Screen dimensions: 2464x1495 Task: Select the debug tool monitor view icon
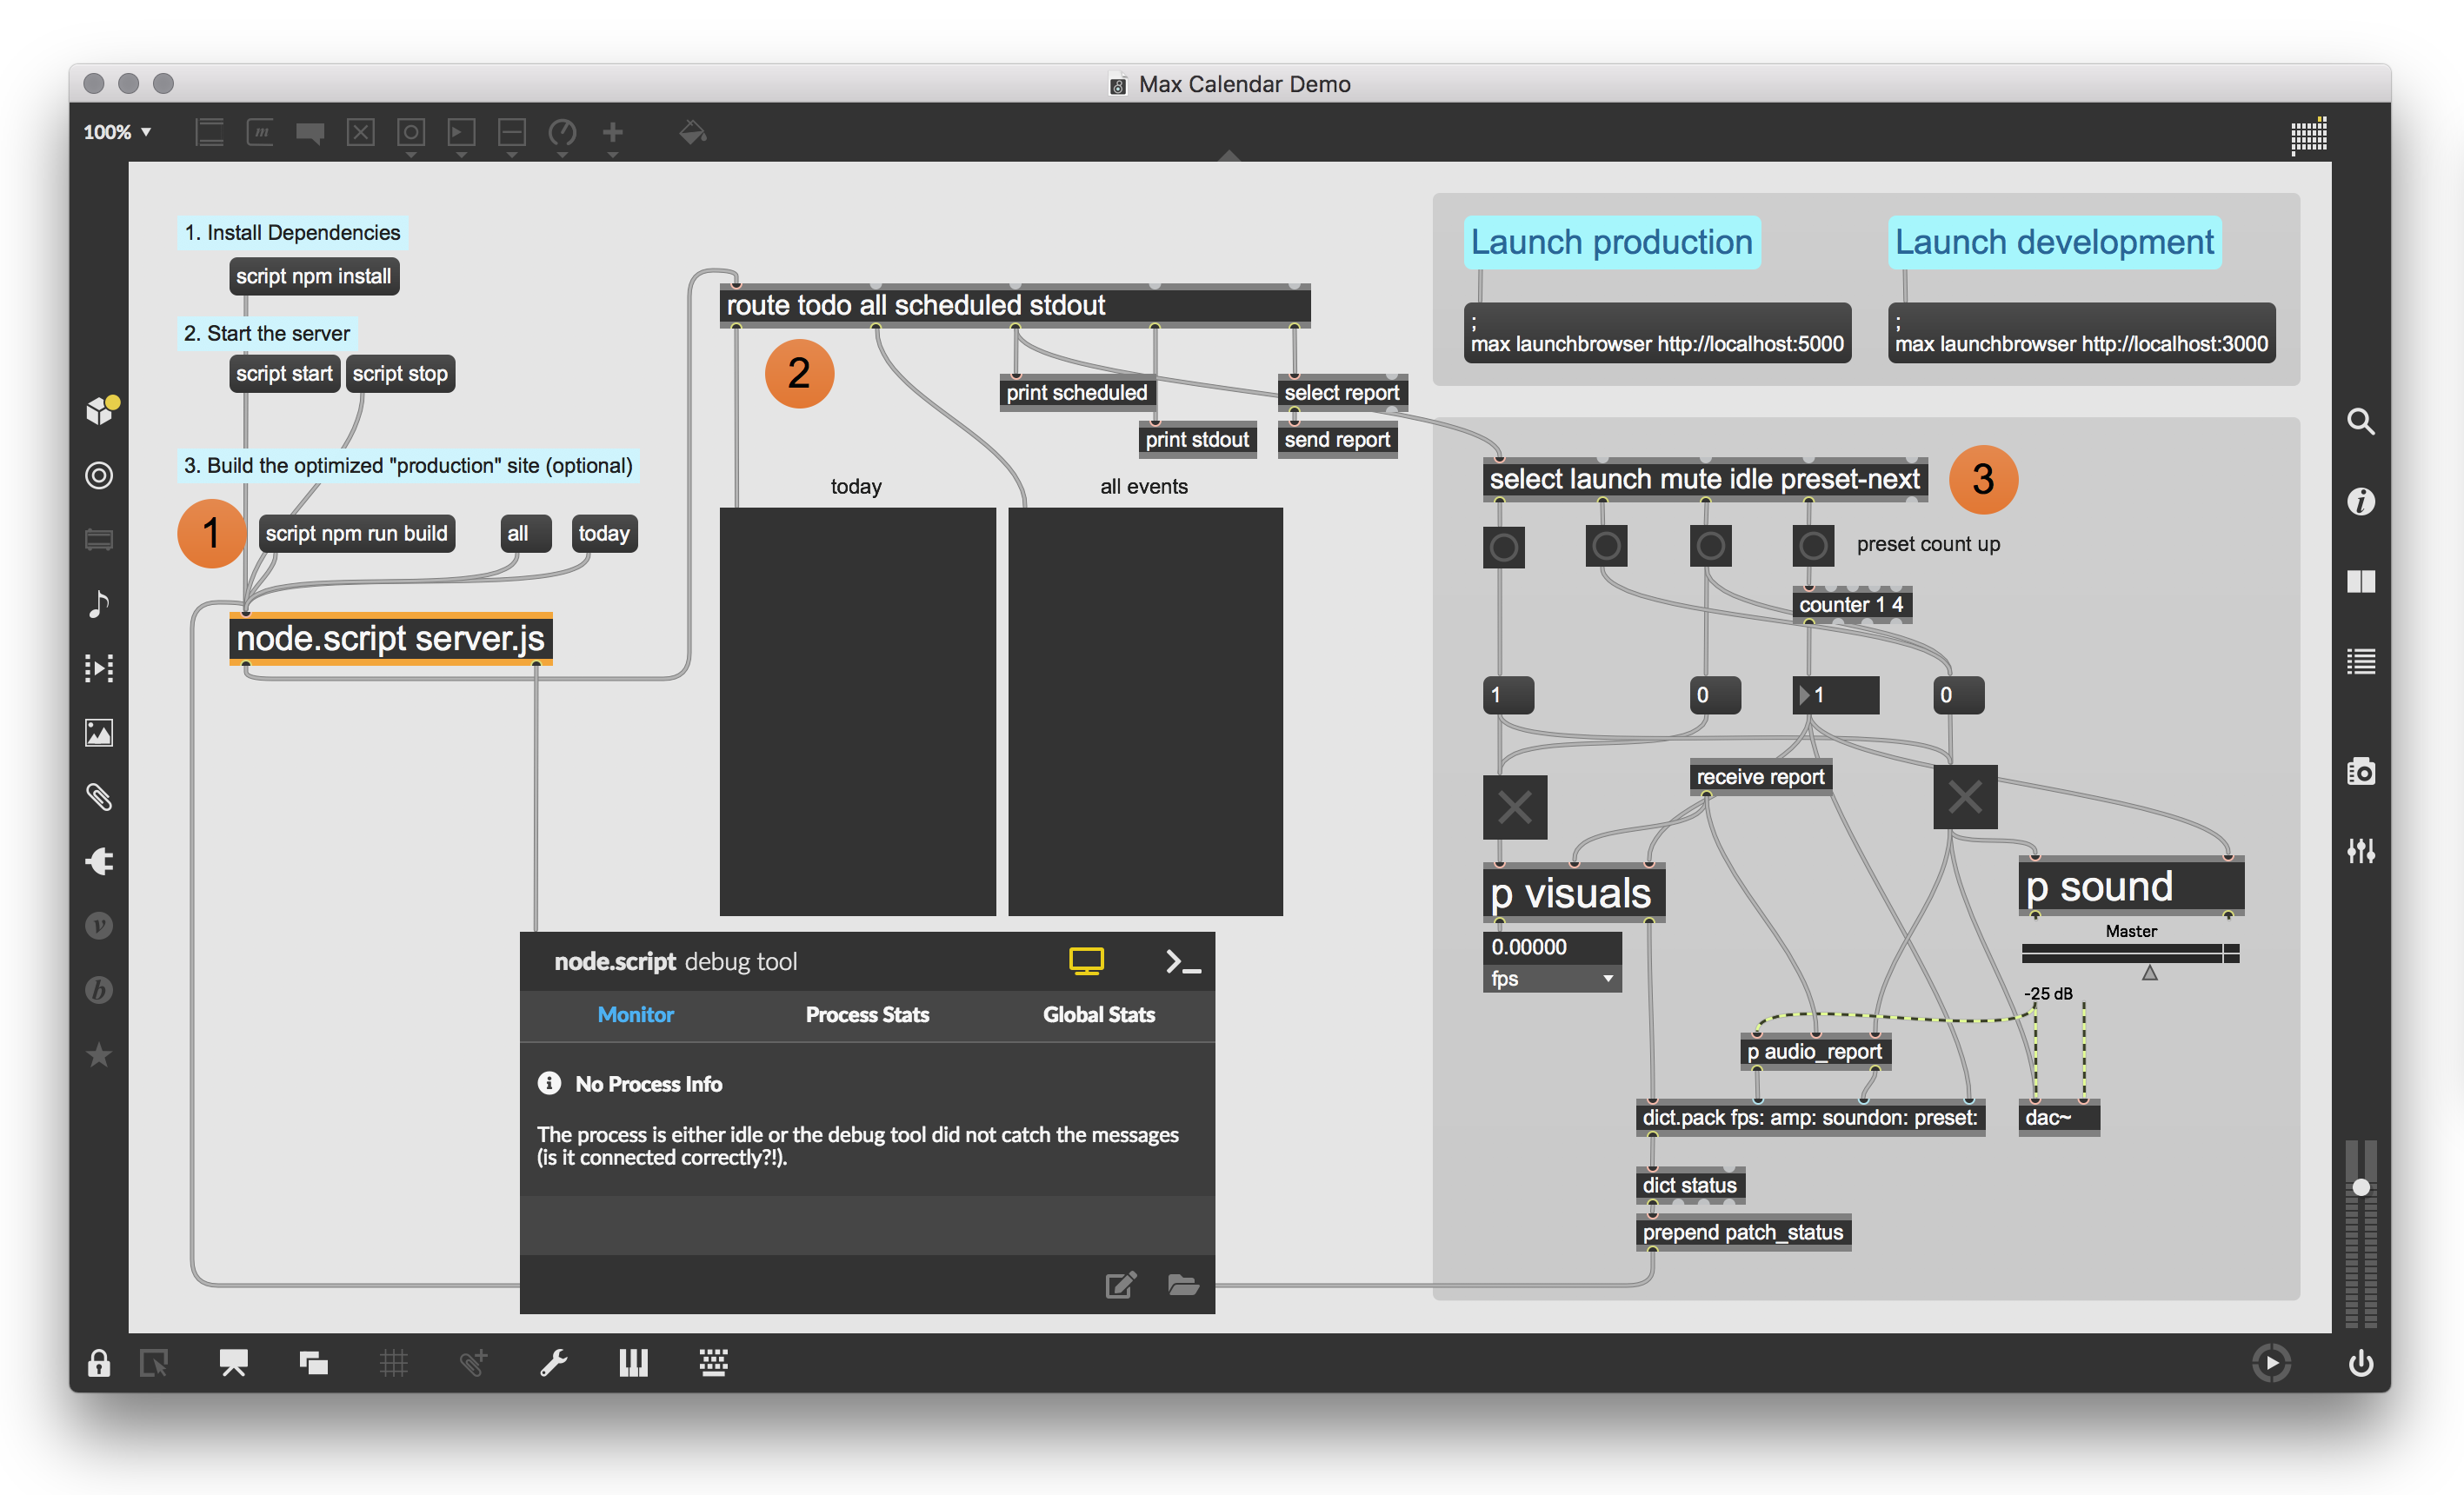[x=1086, y=961]
